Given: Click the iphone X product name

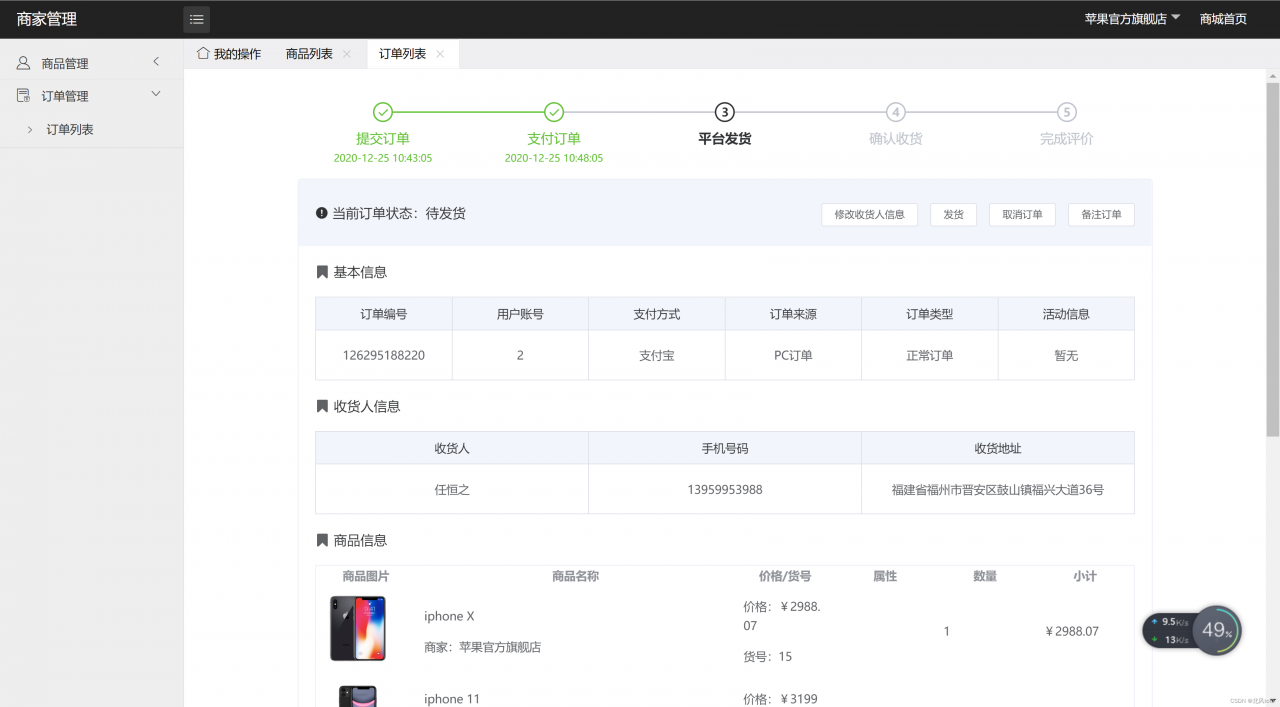Looking at the screenshot, I should click(x=449, y=616).
